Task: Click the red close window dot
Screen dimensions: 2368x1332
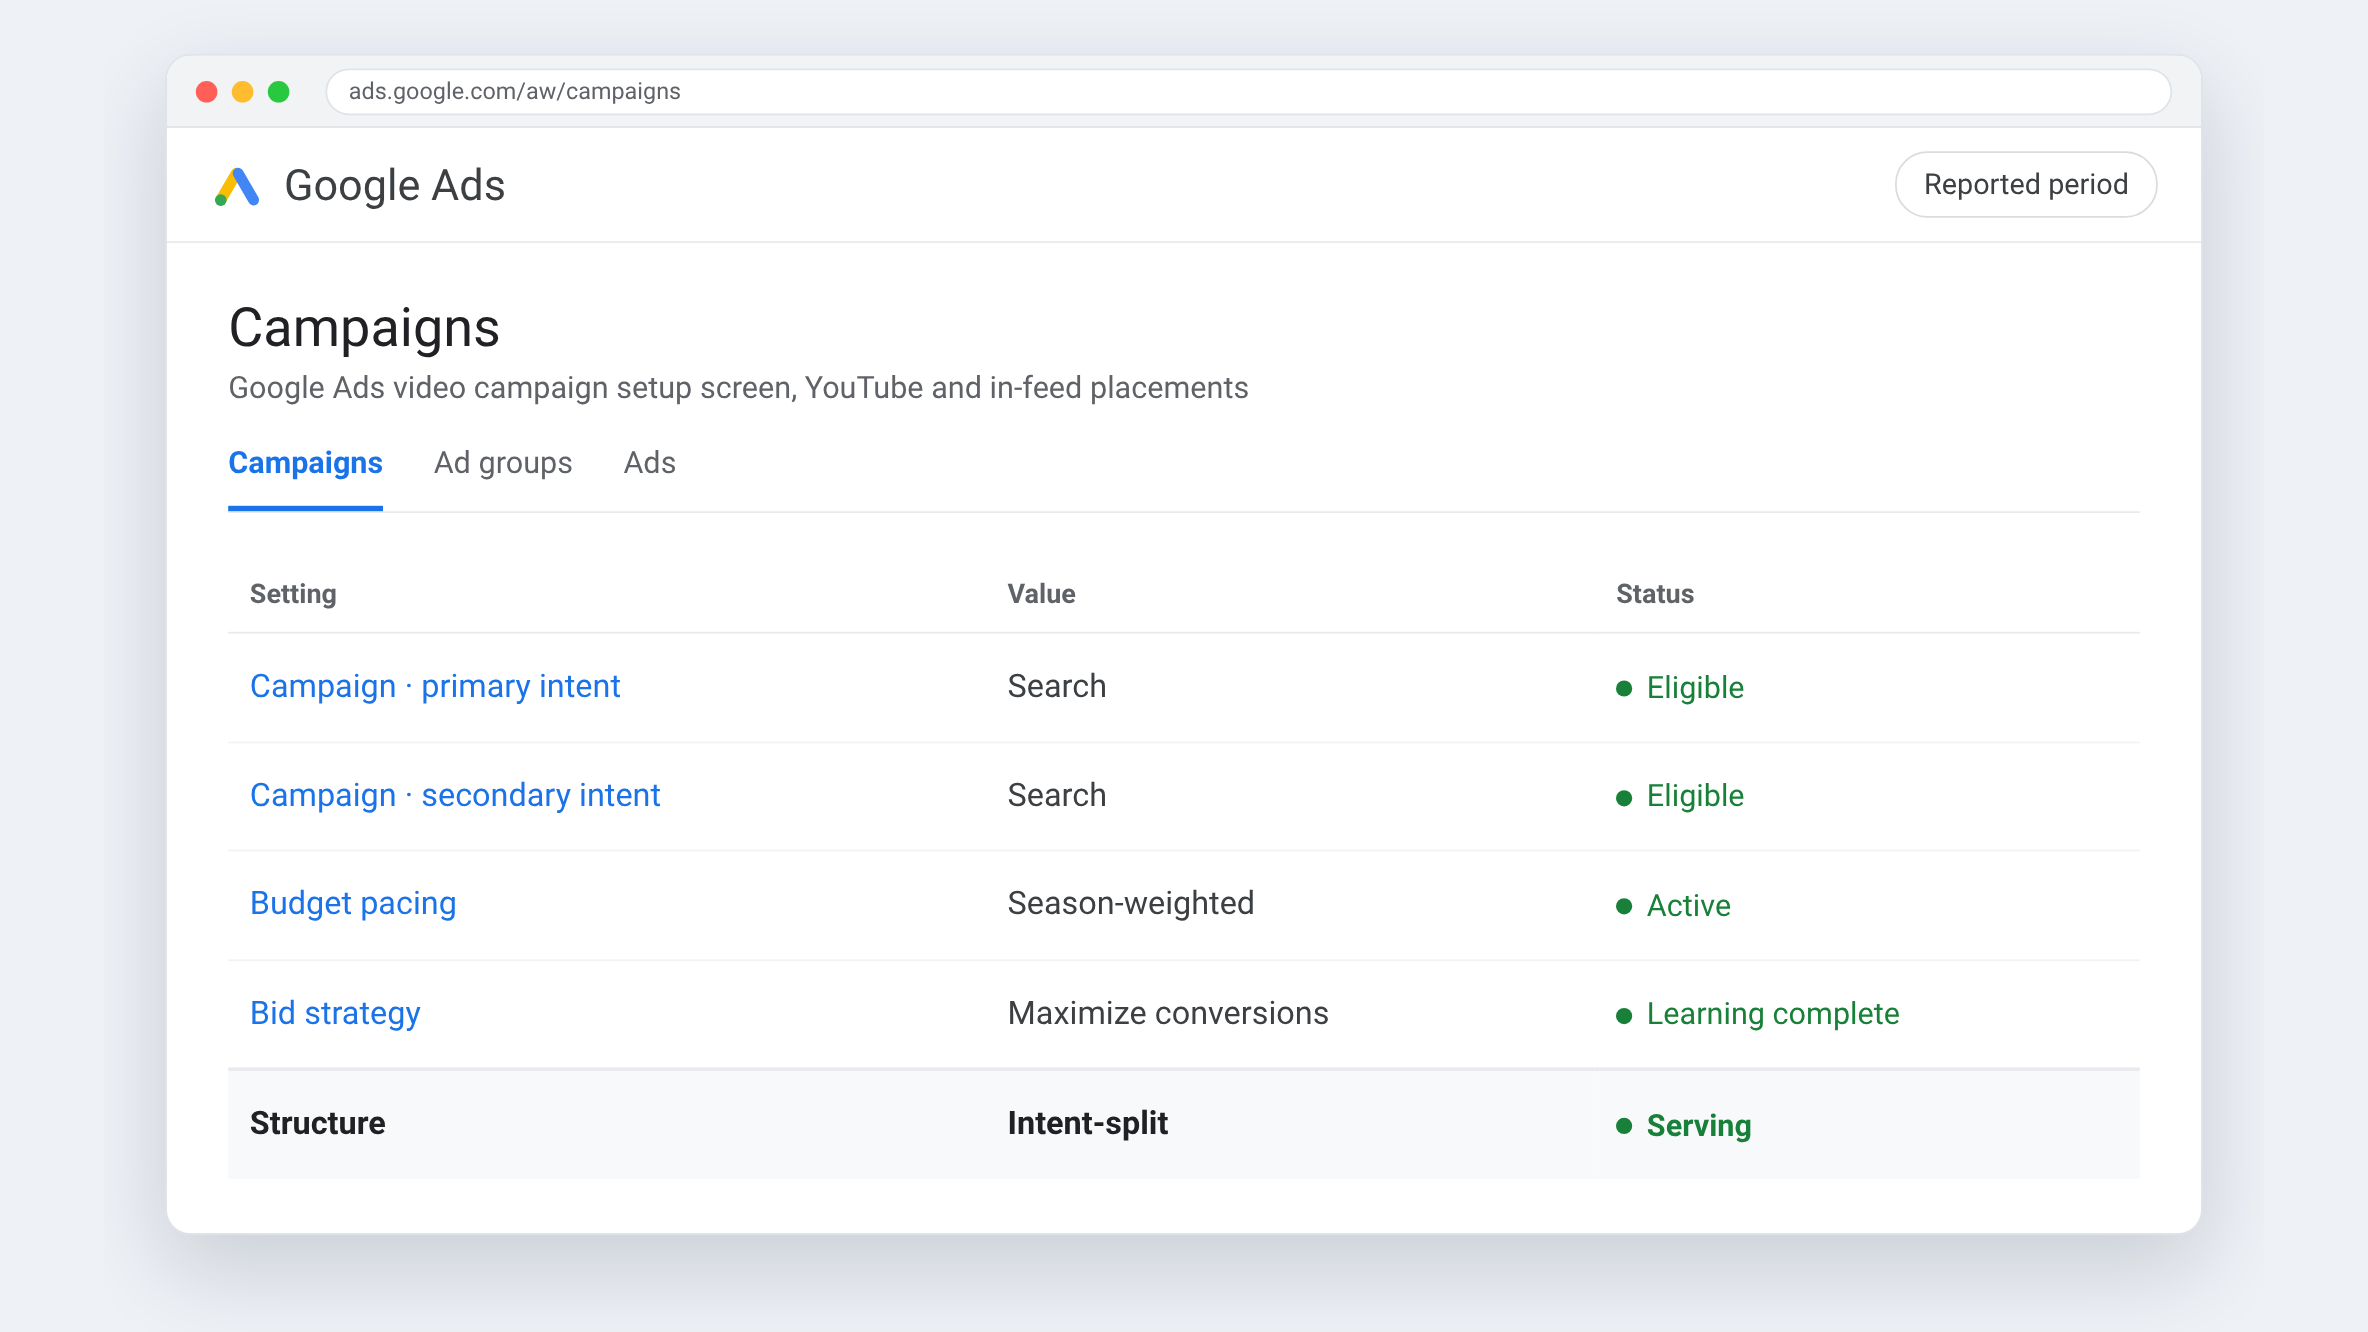Action: 207,92
